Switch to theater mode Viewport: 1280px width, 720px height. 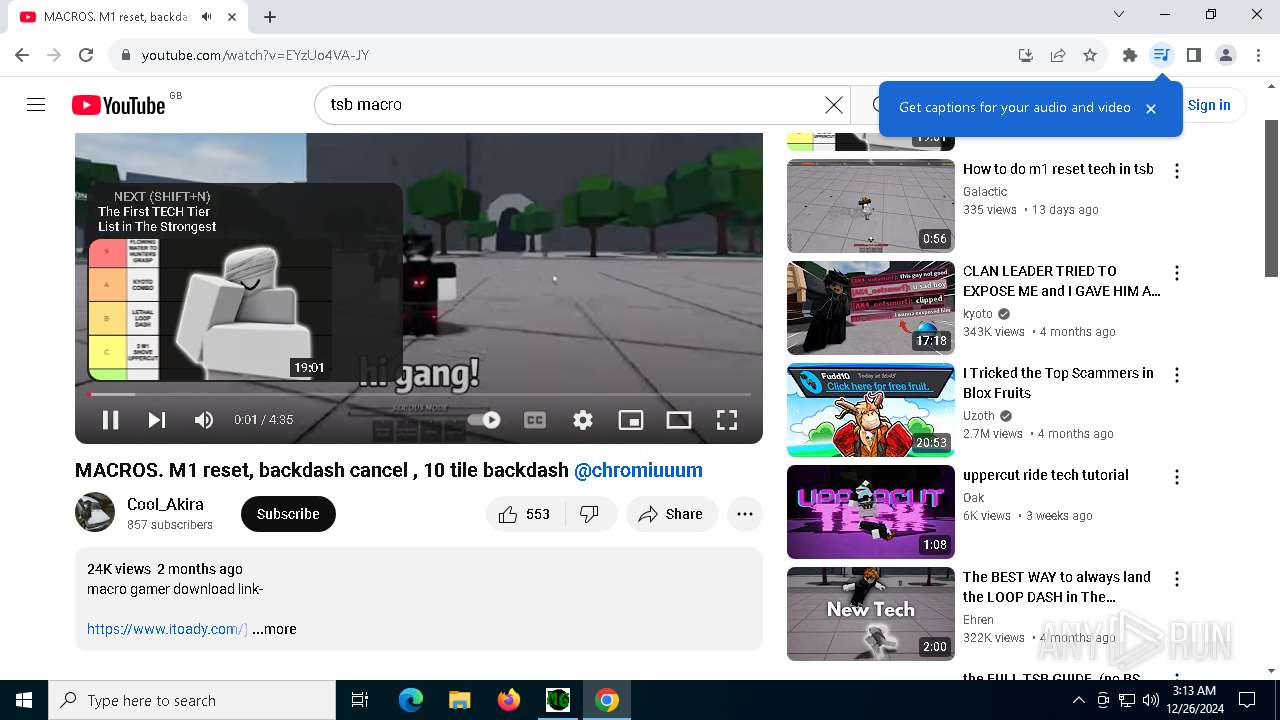tap(679, 420)
